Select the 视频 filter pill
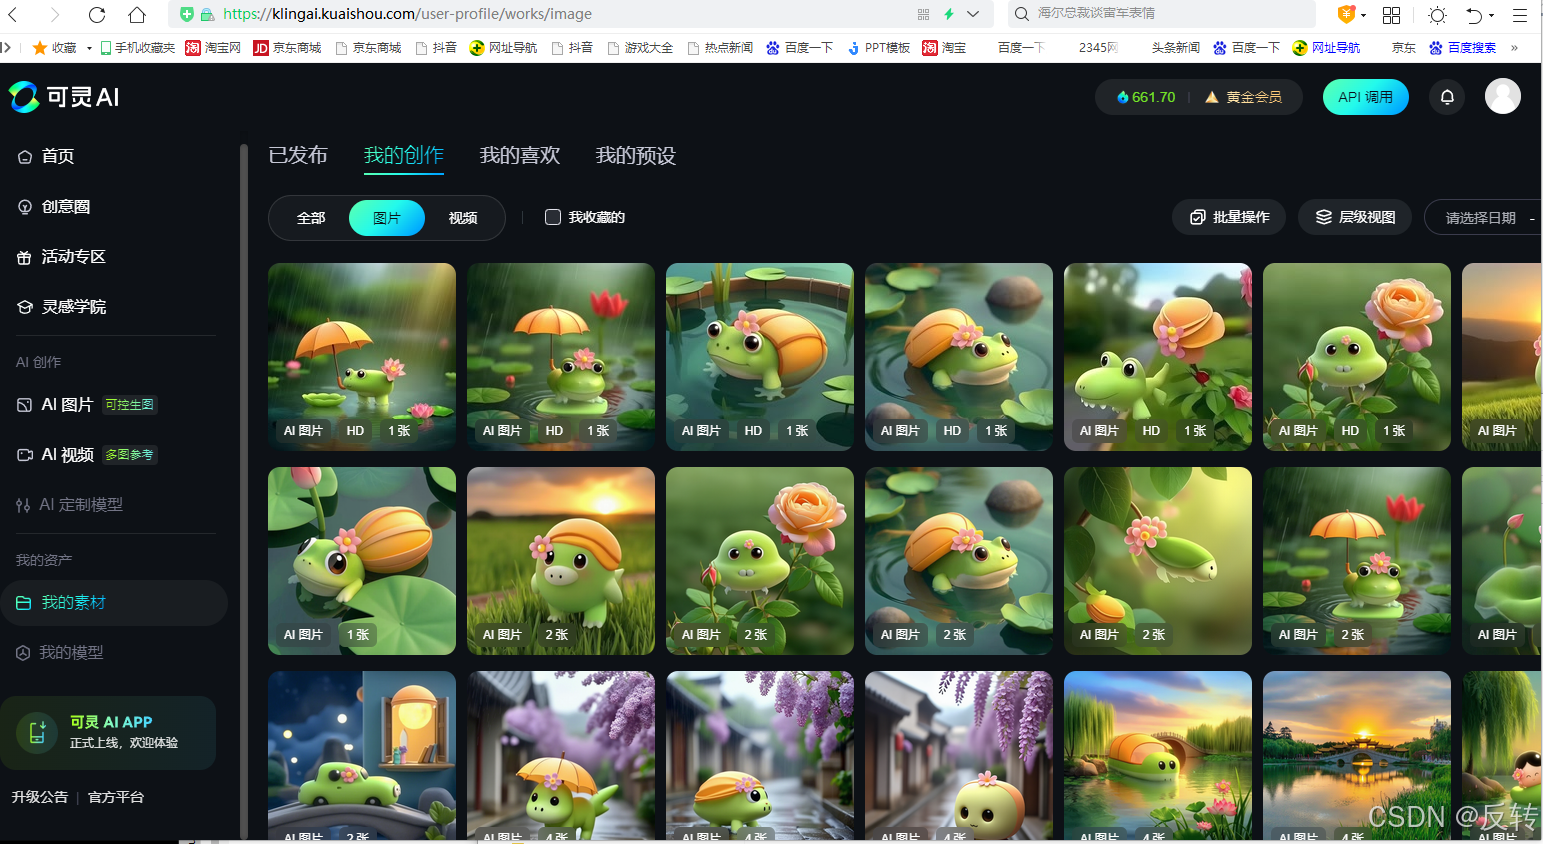Viewport: 1543px width, 844px height. pos(463,218)
